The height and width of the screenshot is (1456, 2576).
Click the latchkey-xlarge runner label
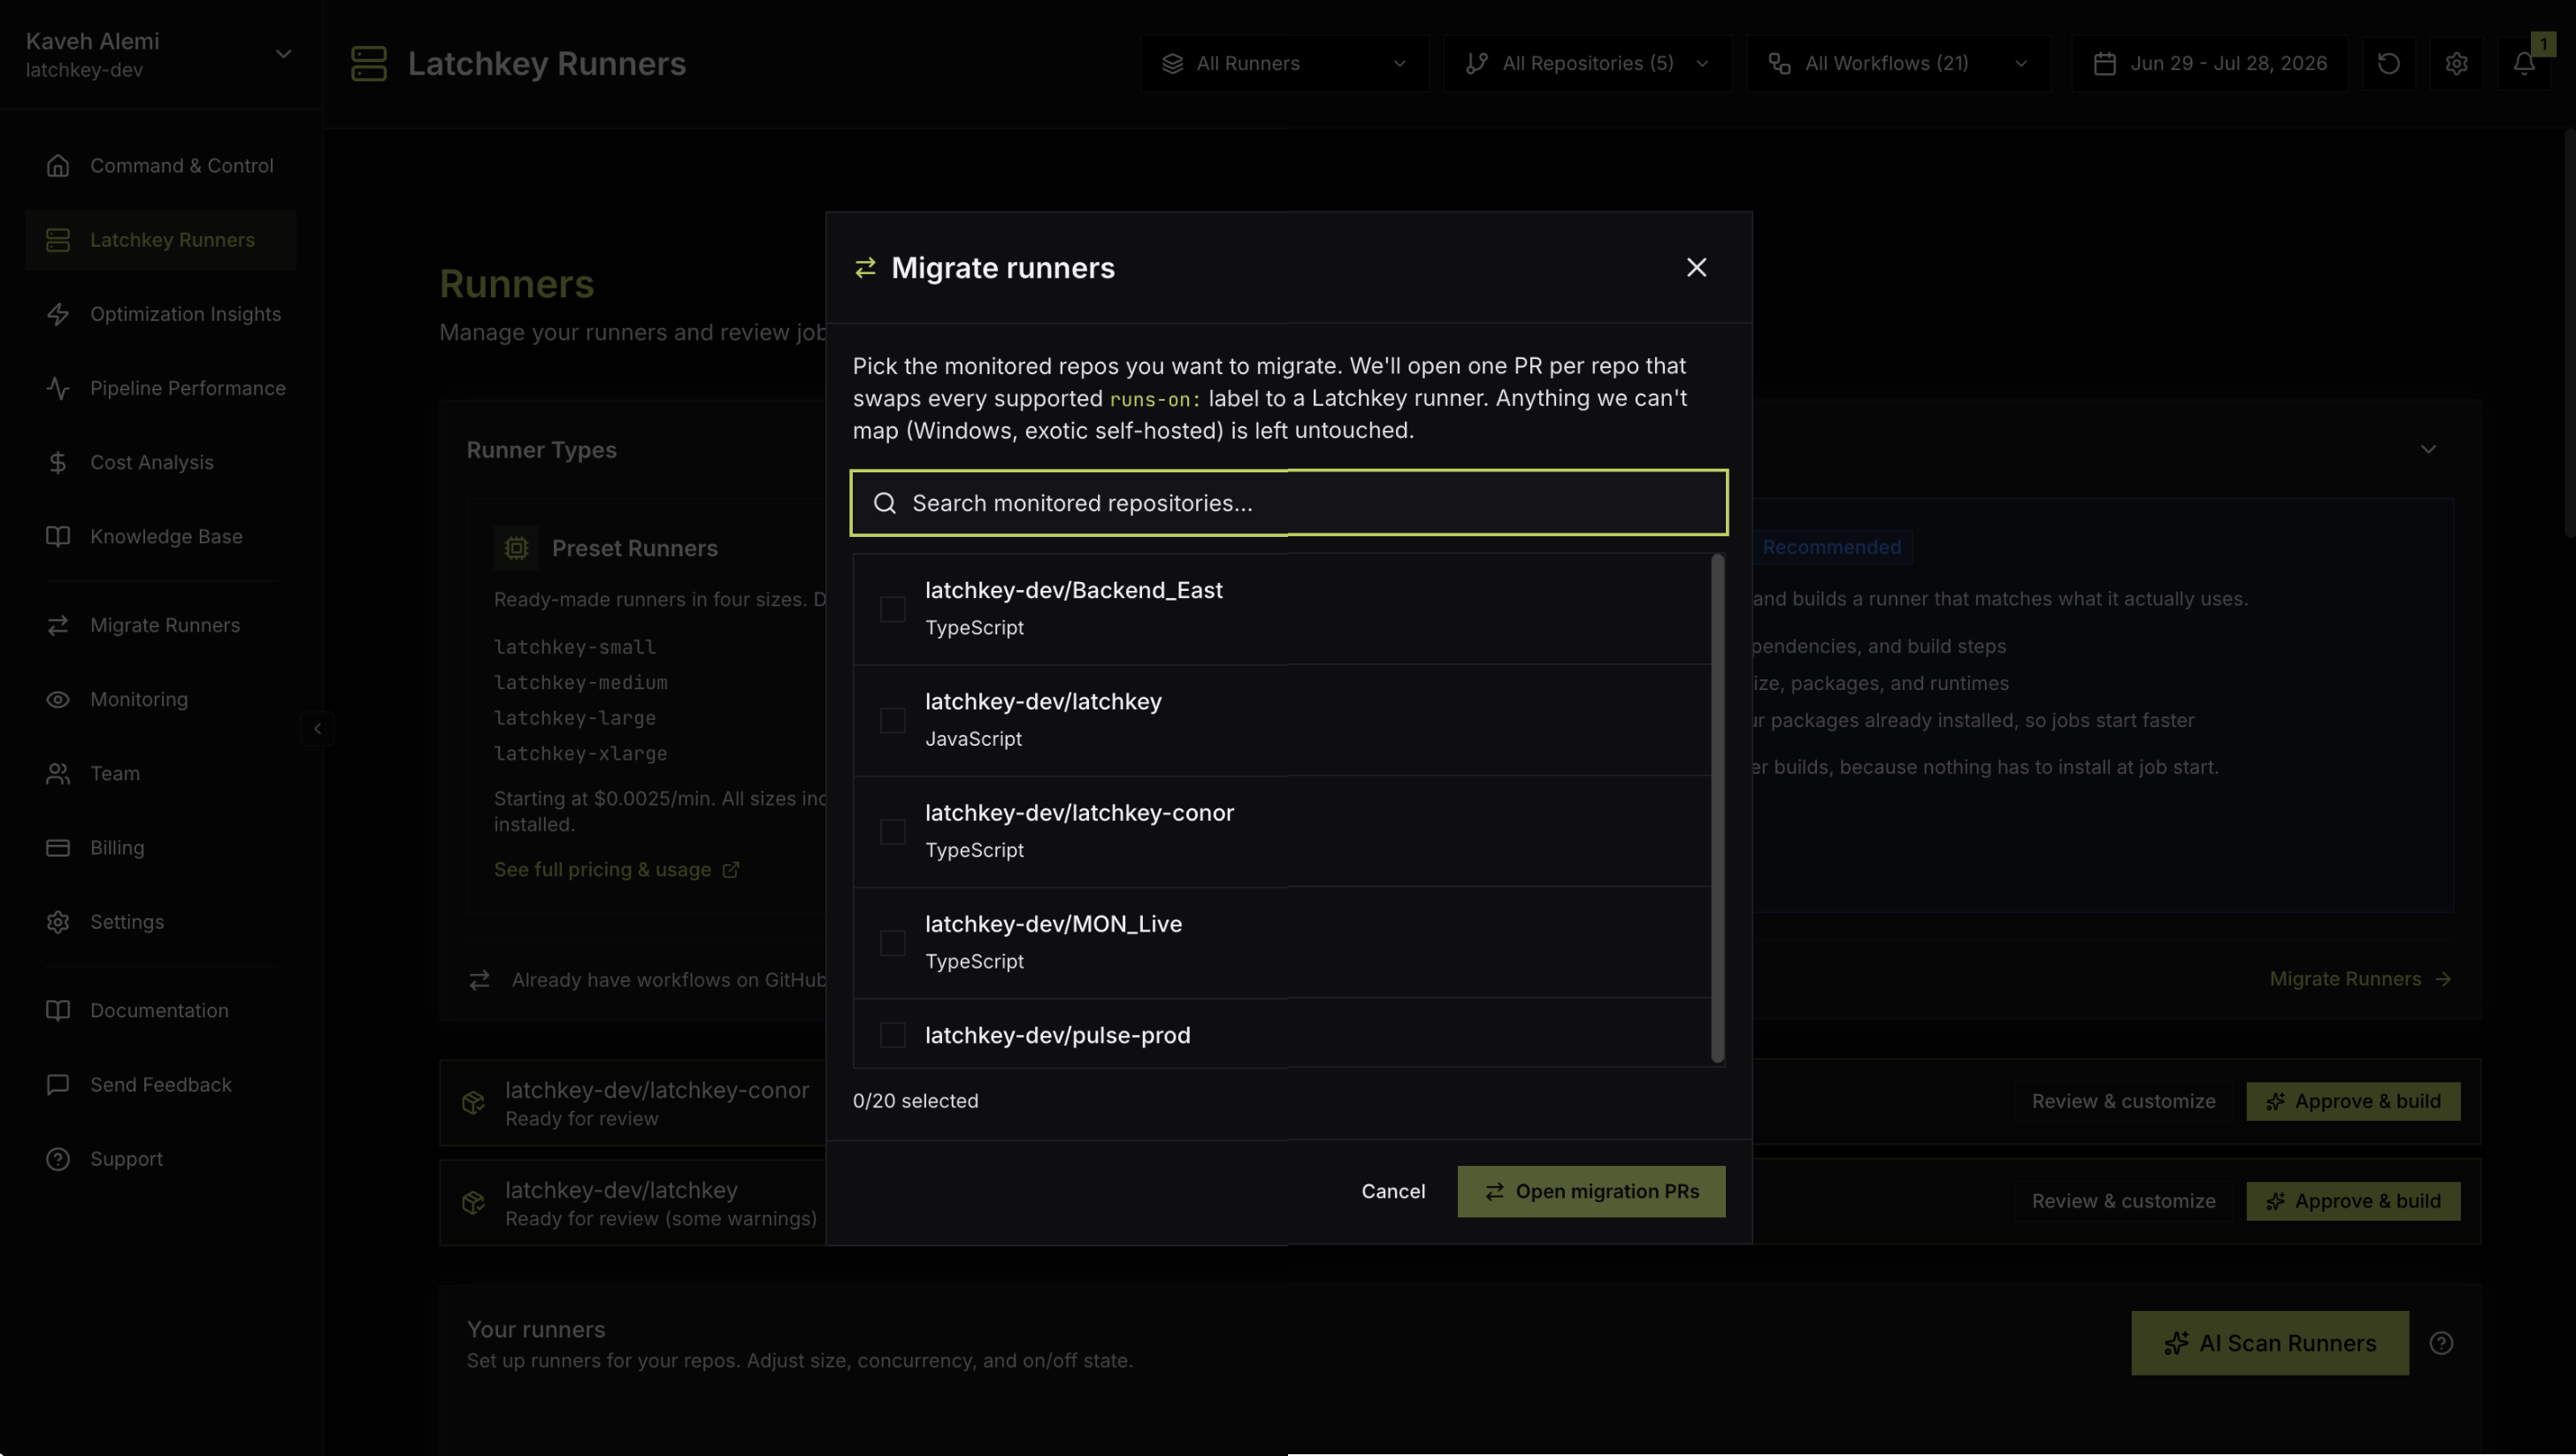coord(580,753)
